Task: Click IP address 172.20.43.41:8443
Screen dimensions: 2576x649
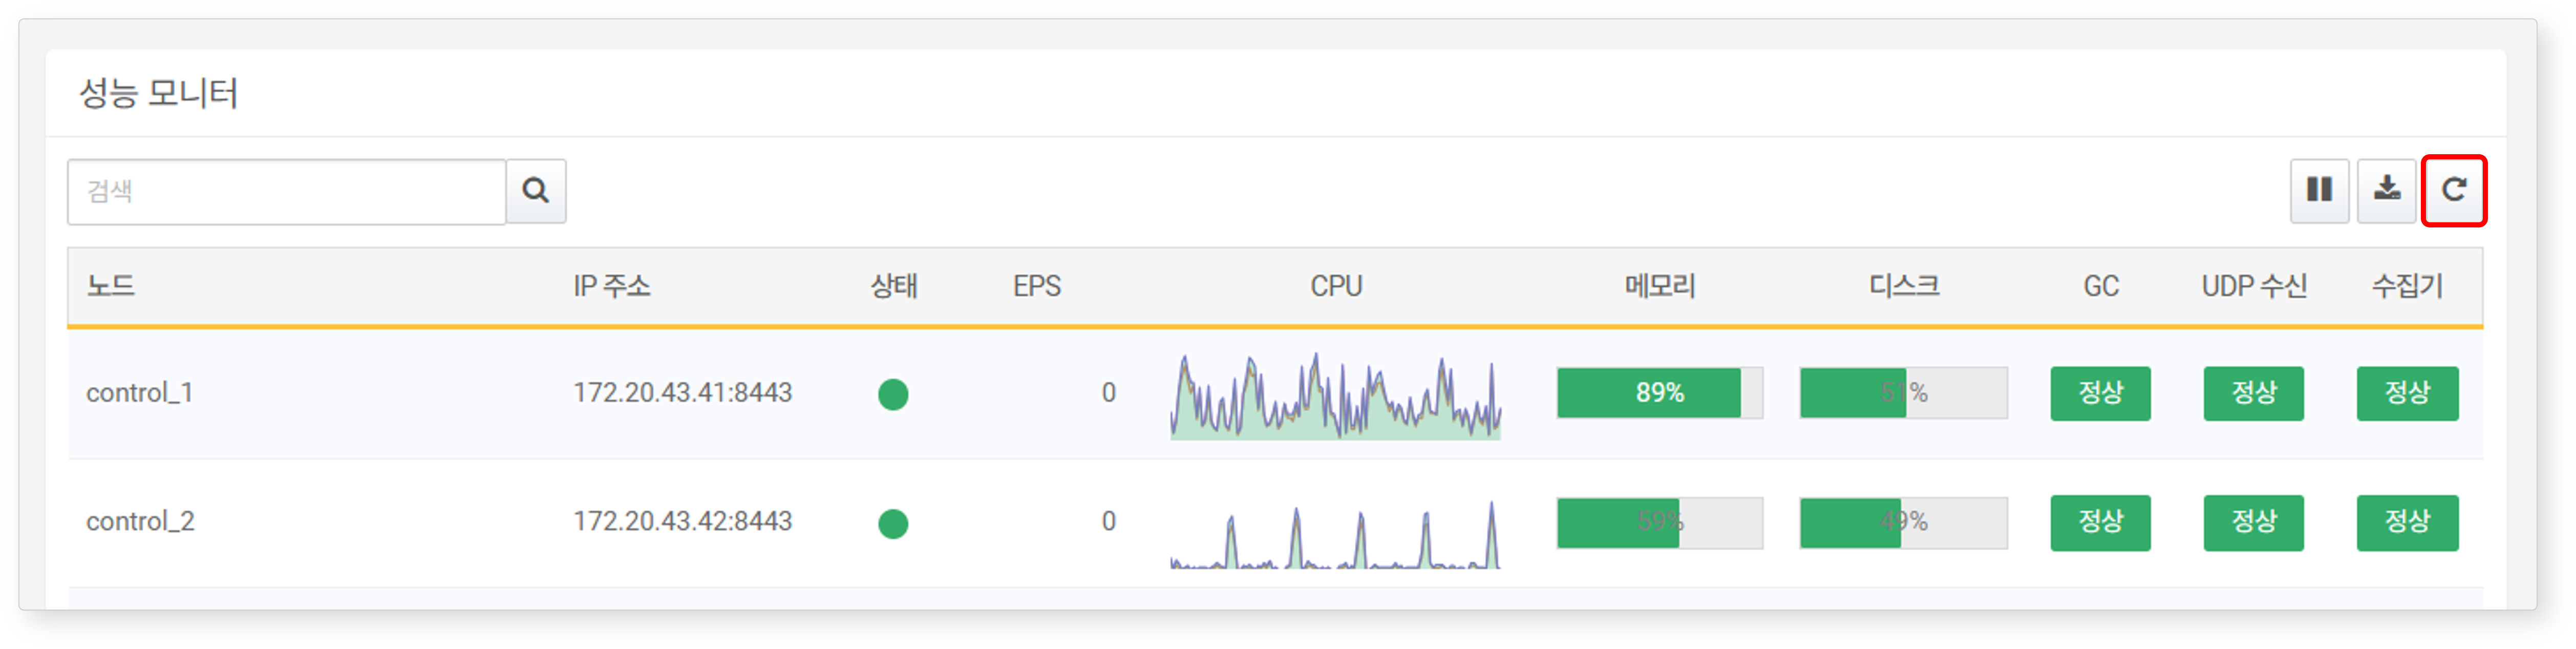Action: click(x=682, y=393)
